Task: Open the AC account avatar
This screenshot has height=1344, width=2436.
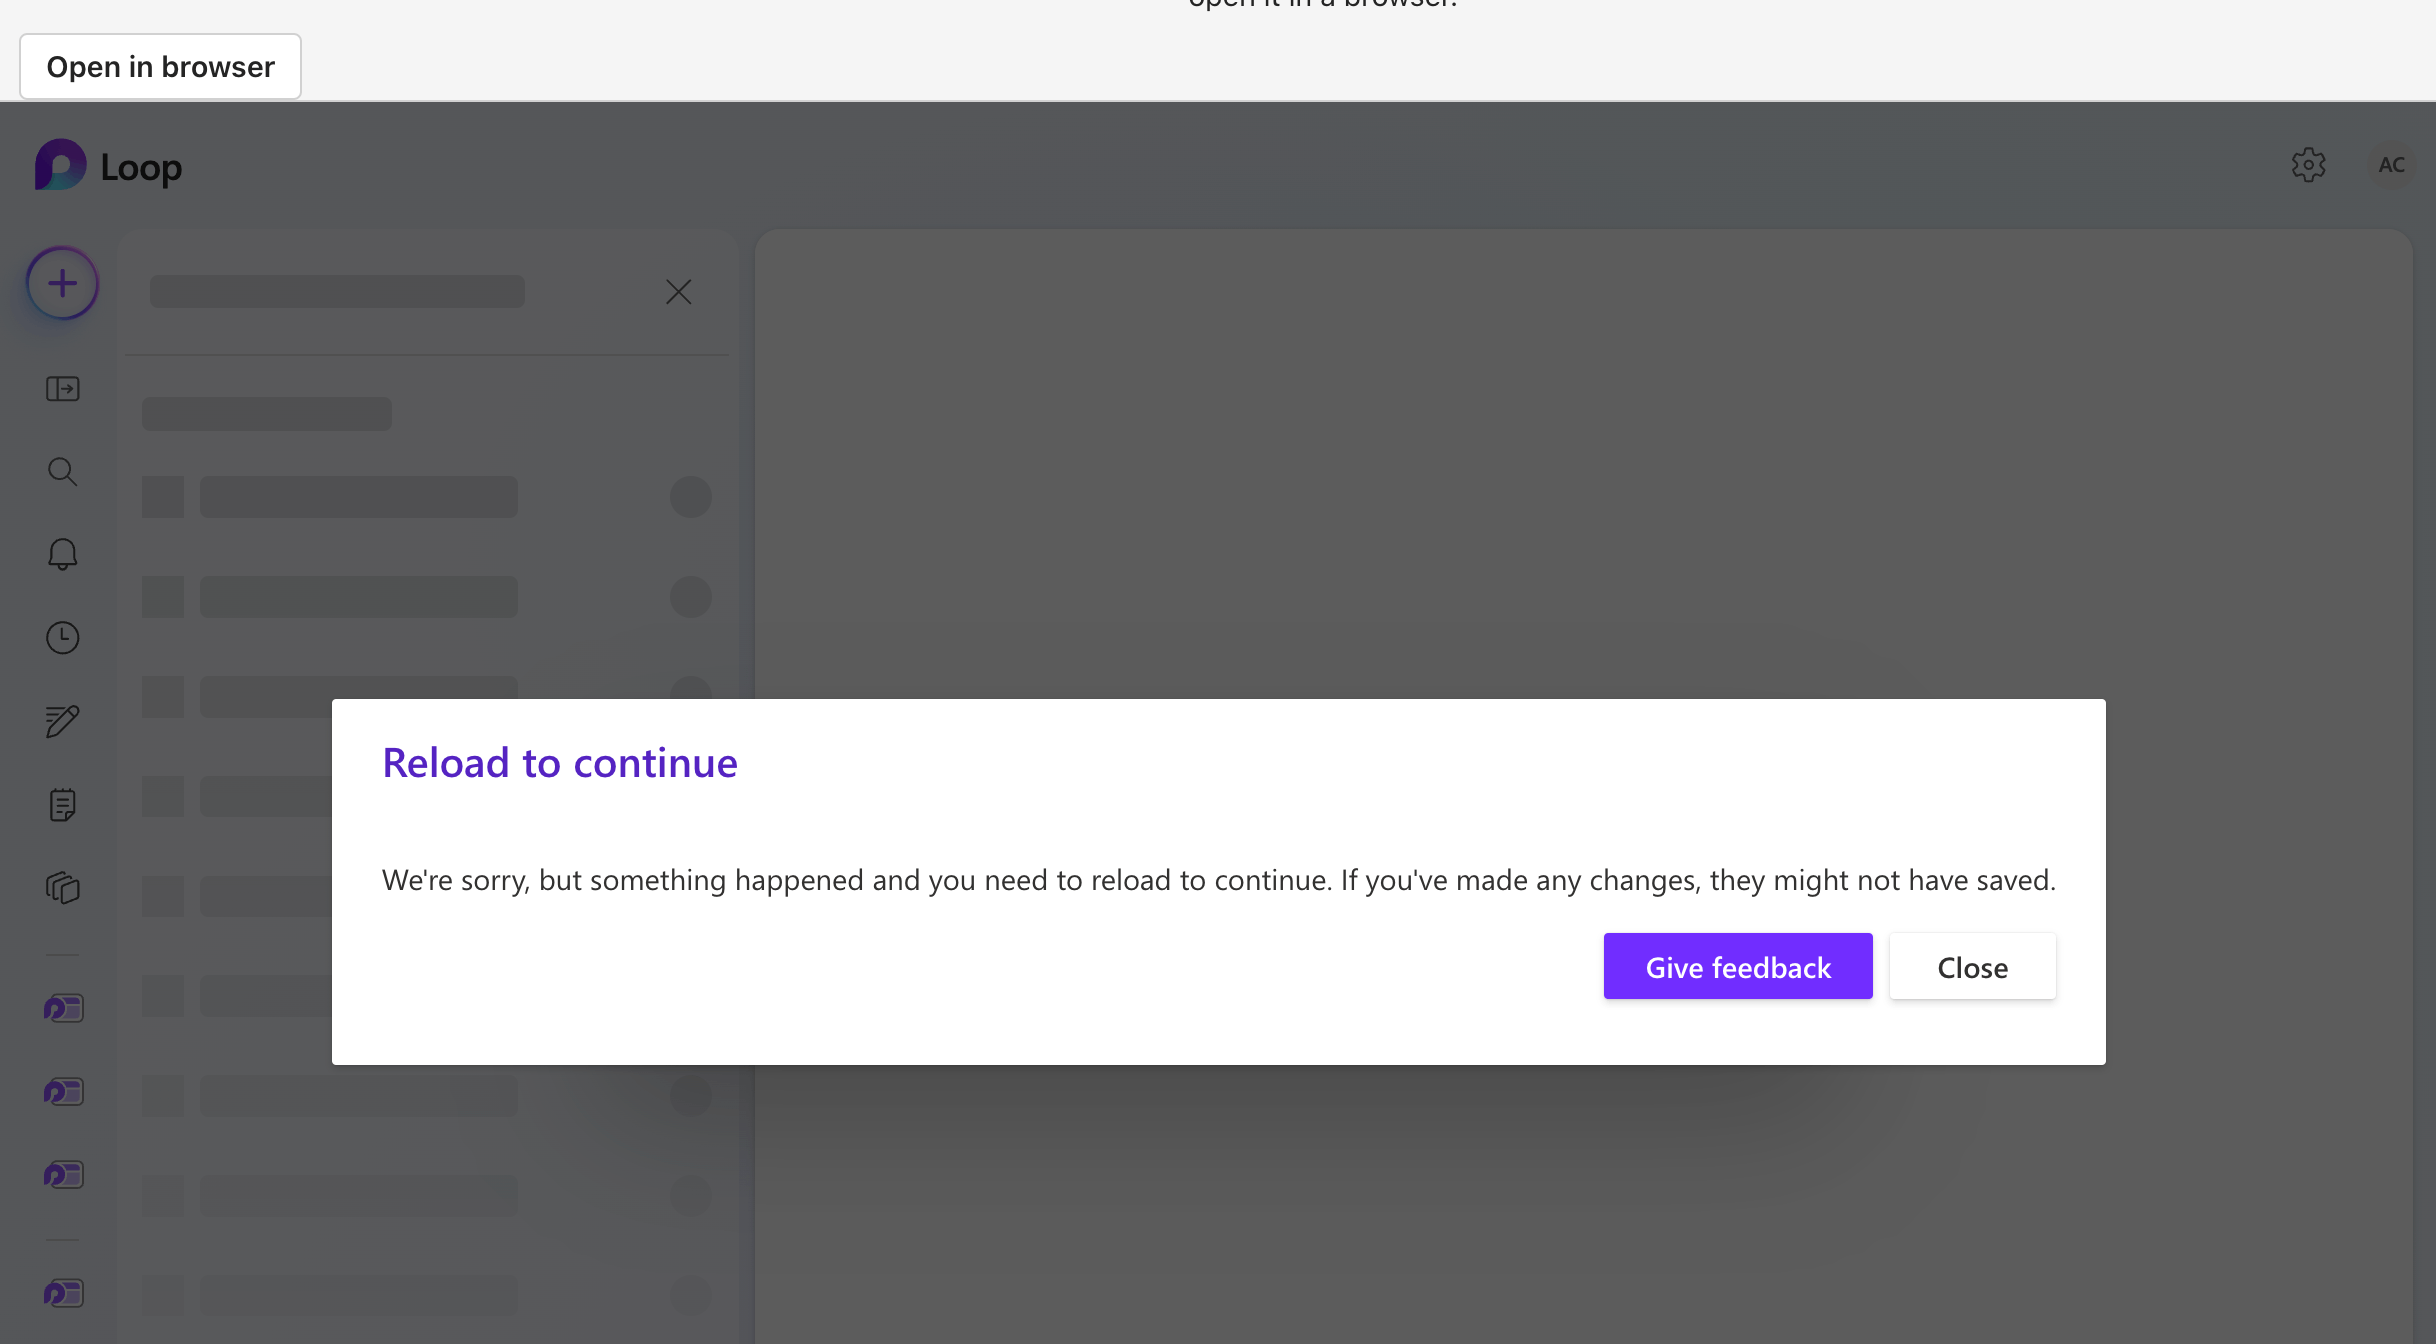Action: point(2391,165)
